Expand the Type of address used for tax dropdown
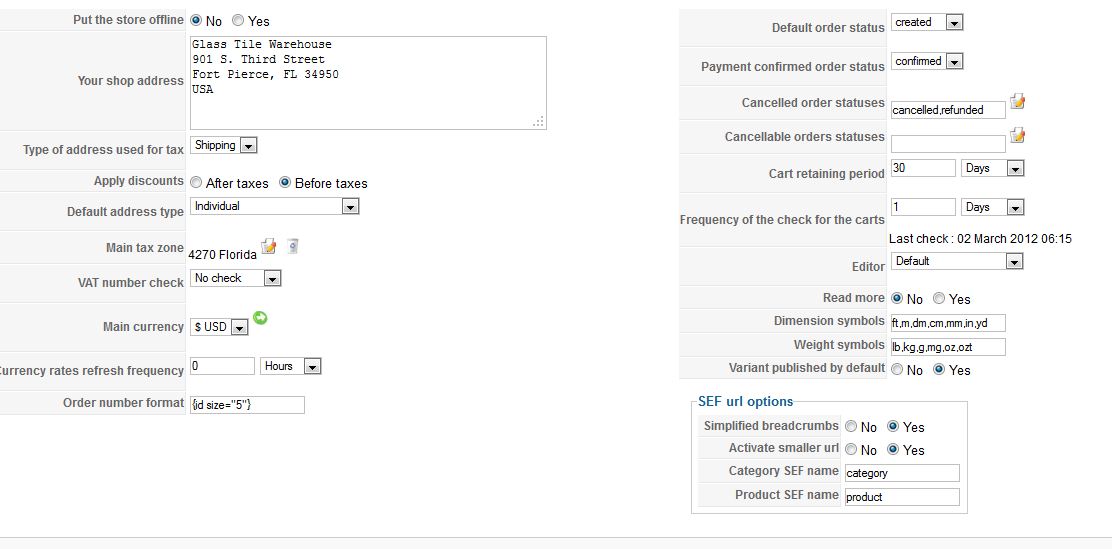The image size is (1112, 549). (248, 146)
